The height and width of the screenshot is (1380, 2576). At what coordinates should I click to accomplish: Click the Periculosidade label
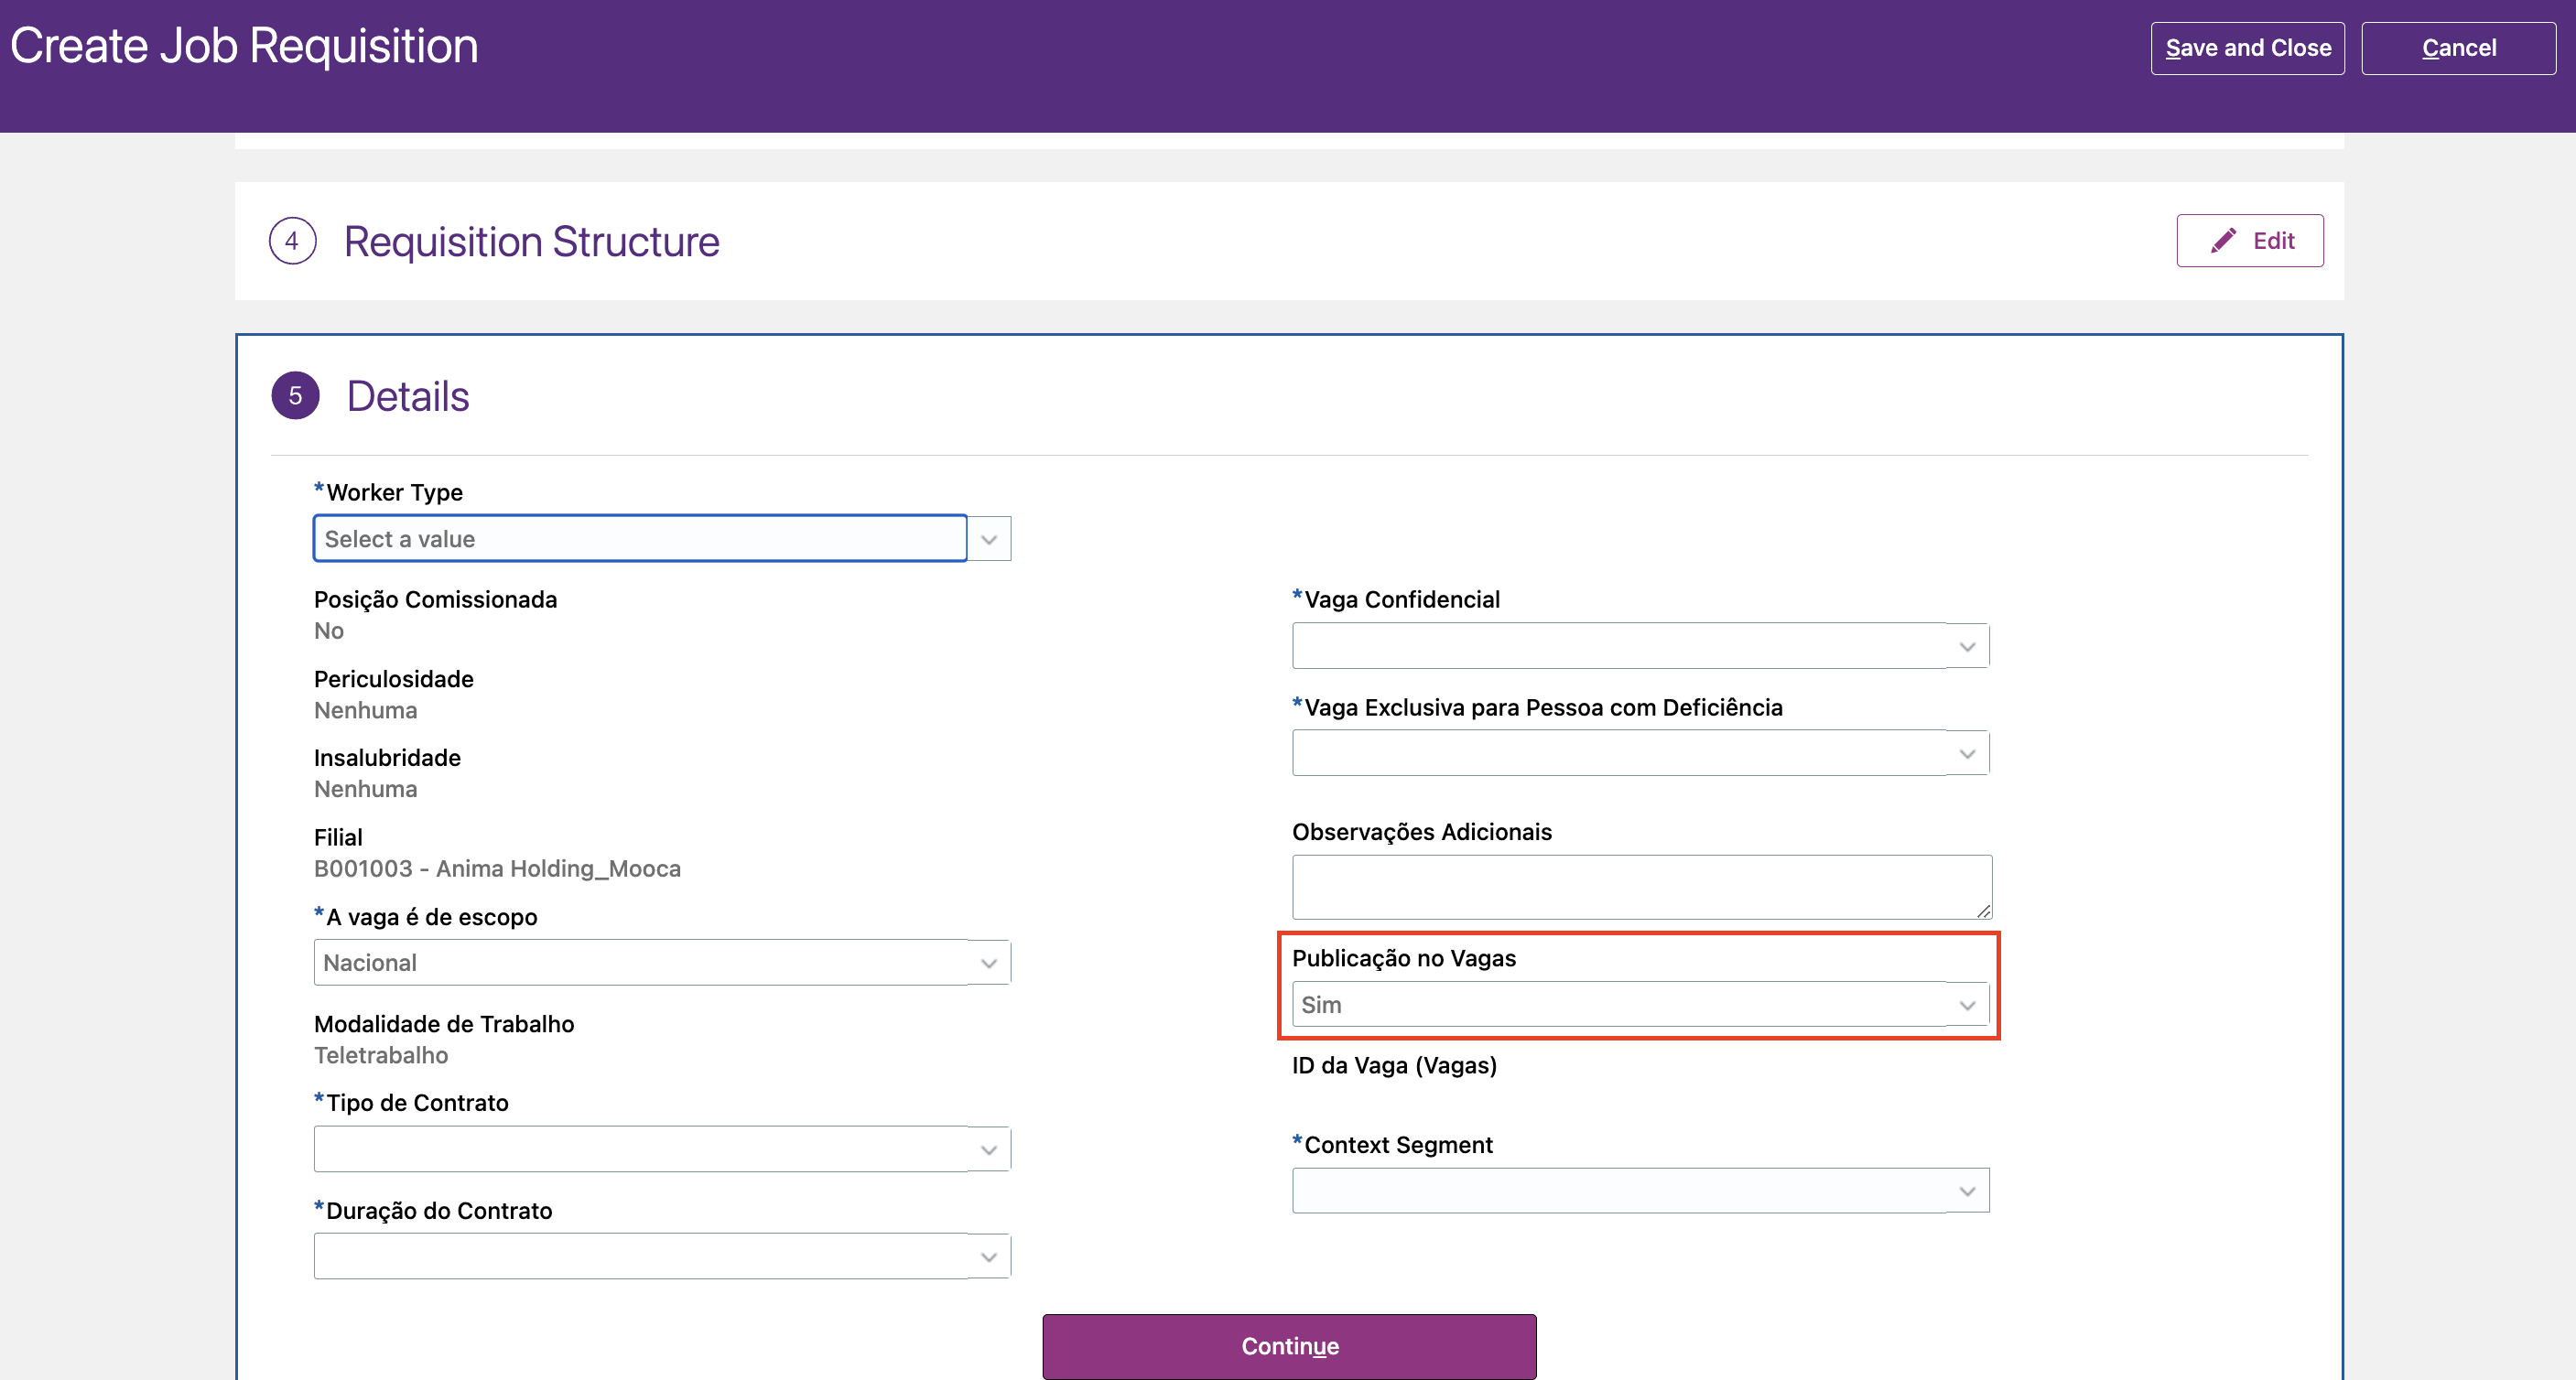click(x=393, y=679)
